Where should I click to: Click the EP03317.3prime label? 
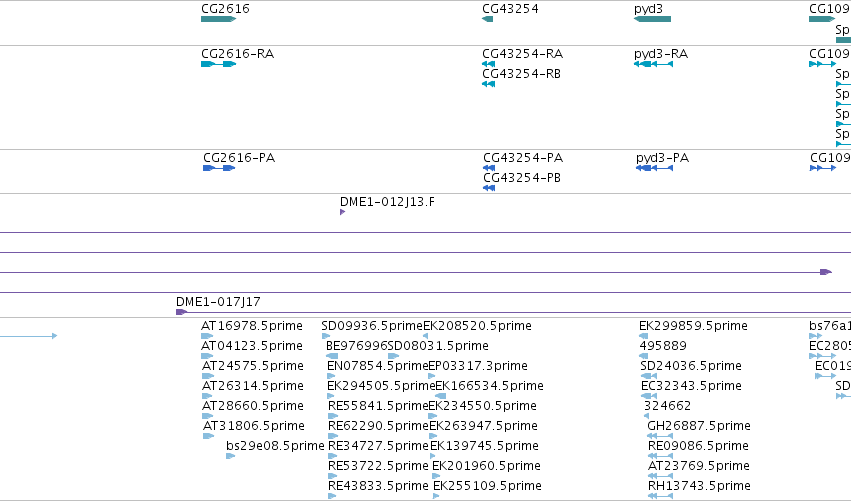[478, 366]
